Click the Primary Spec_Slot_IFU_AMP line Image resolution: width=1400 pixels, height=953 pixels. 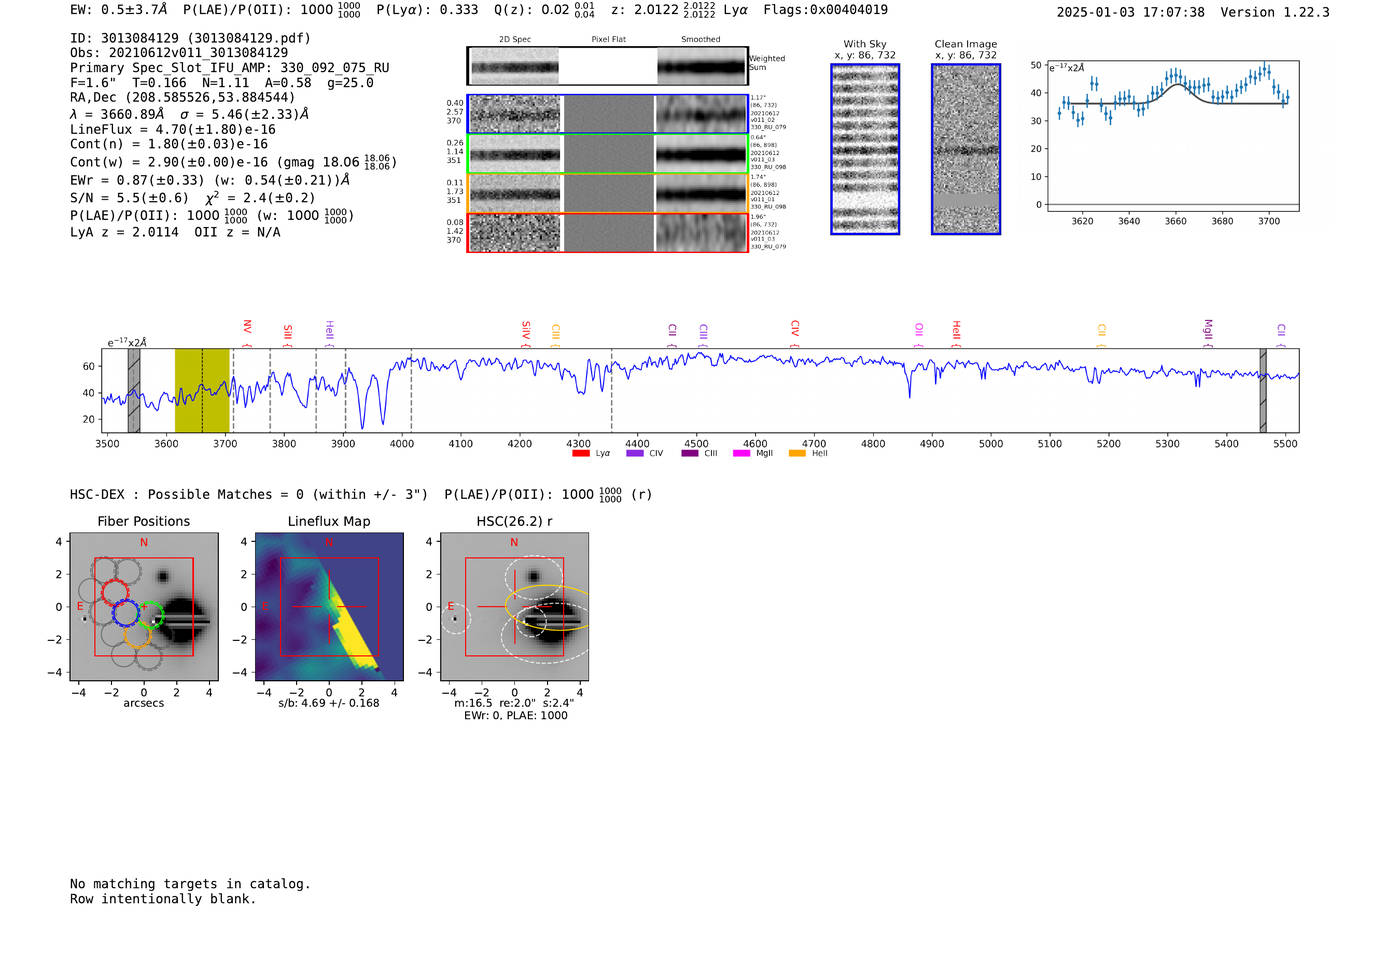coord(230,68)
